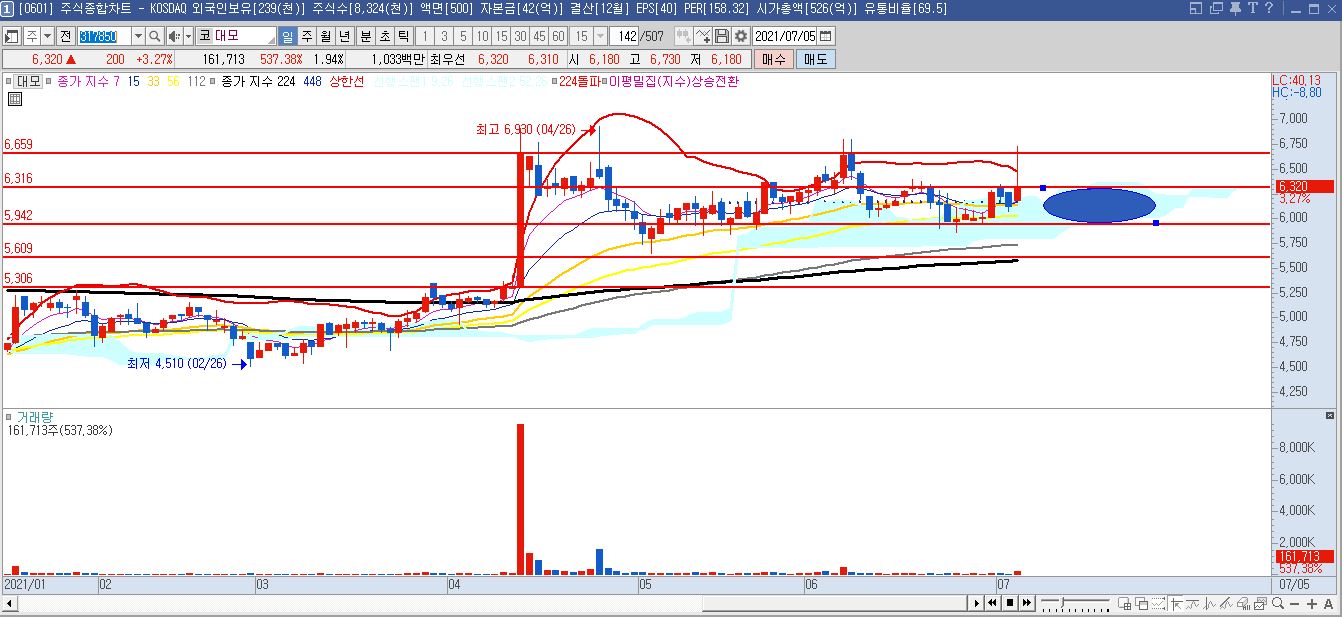The height and width of the screenshot is (617, 1342).
Task: Click the wavy line chart icon in bottom toolbar
Action: (x=1192, y=603)
